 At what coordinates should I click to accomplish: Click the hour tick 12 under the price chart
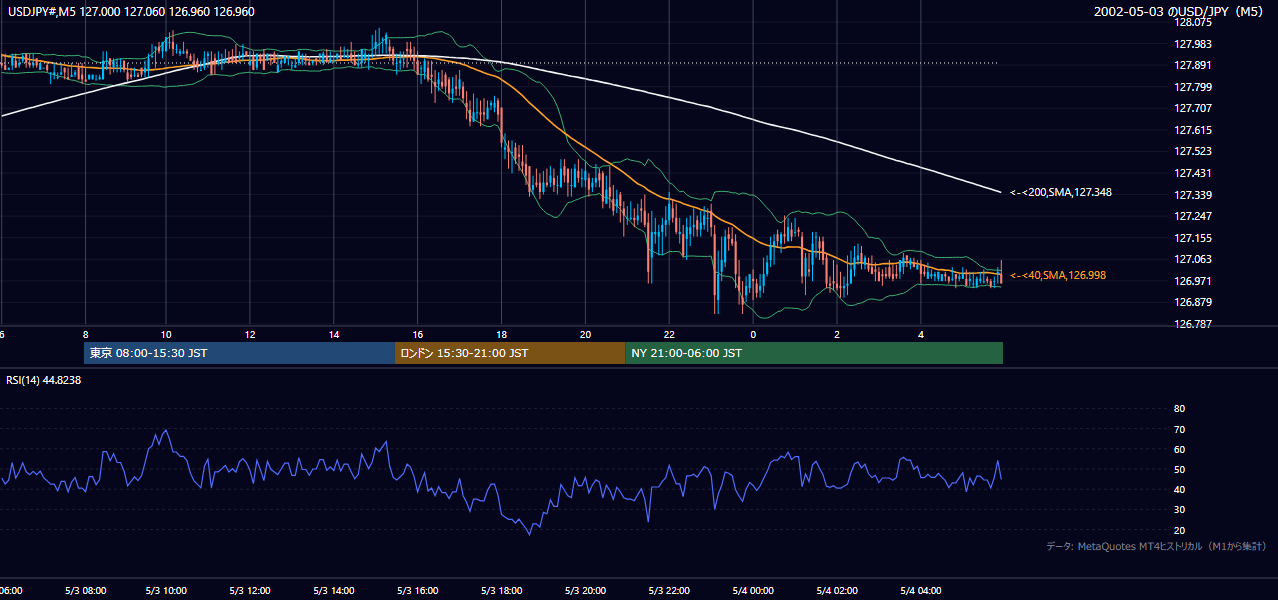[x=250, y=335]
